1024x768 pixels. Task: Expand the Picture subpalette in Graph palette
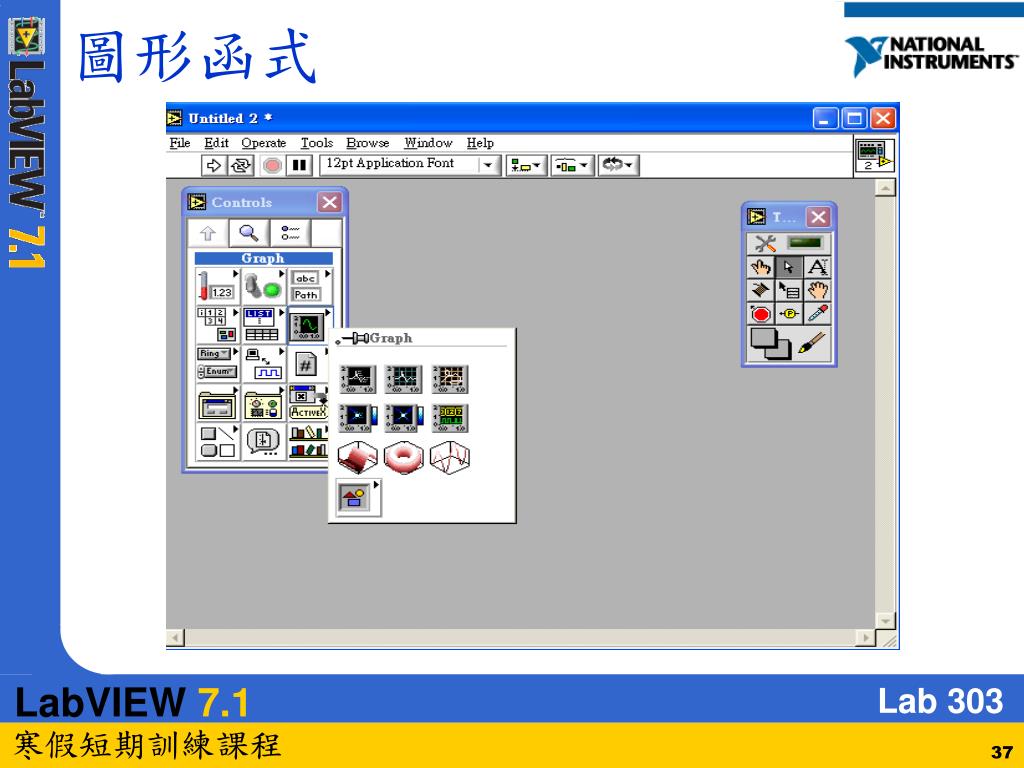[x=358, y=498]
